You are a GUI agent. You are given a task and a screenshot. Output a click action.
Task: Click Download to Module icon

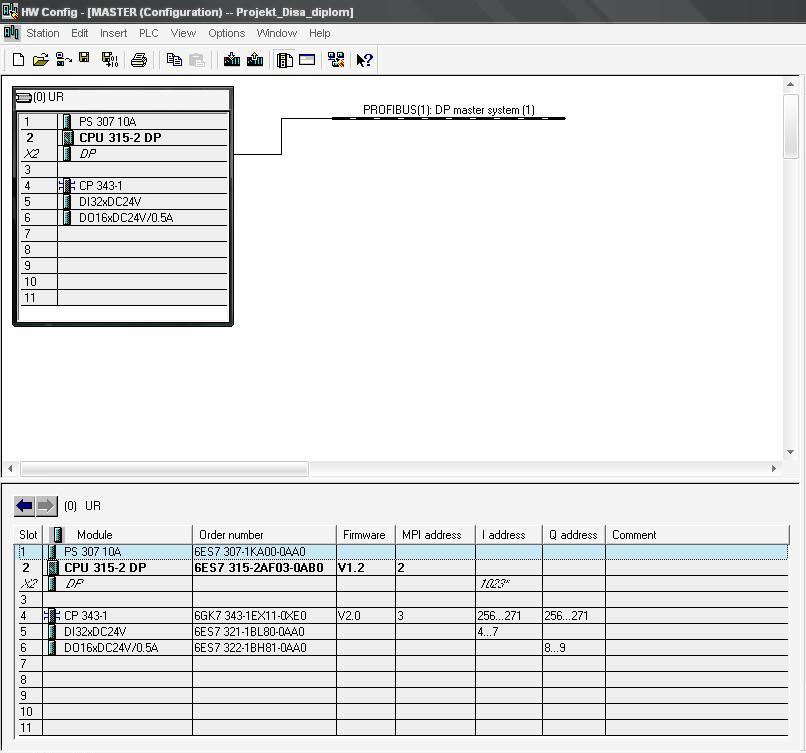click(232, 60)
